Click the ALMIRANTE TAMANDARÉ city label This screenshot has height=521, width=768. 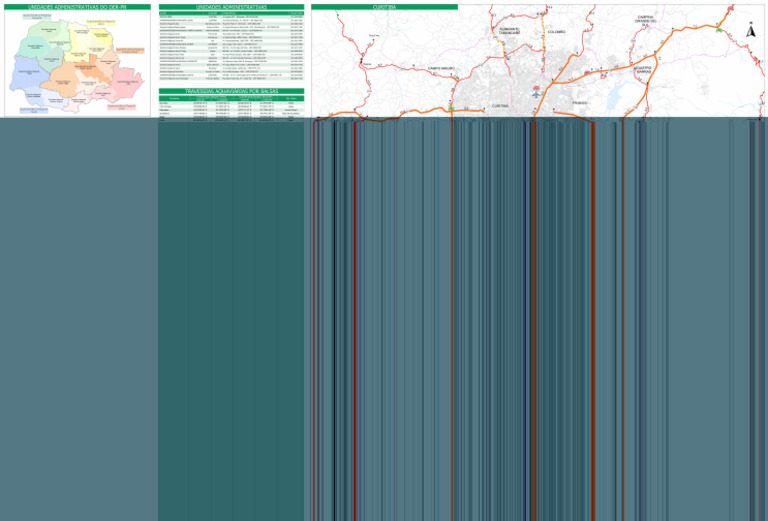tap(509, 31)
